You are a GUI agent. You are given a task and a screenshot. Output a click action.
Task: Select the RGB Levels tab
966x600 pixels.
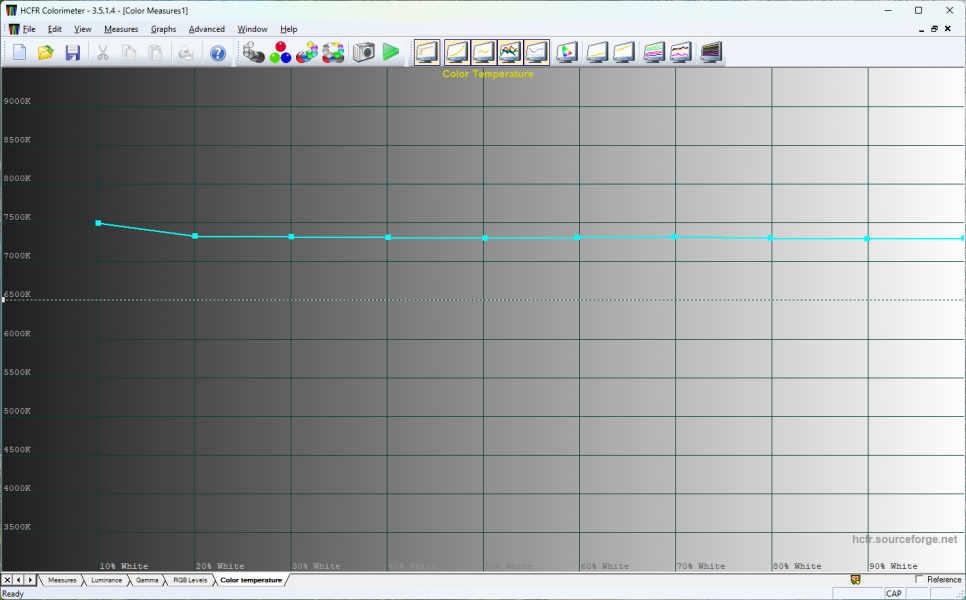(190, 580)
